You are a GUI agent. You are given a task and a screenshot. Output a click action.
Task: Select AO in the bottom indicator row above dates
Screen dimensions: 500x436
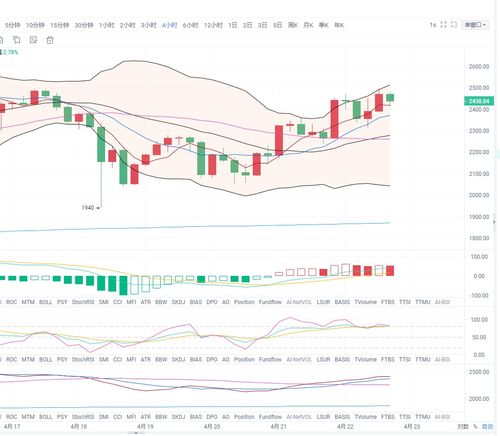coord(226,417)
